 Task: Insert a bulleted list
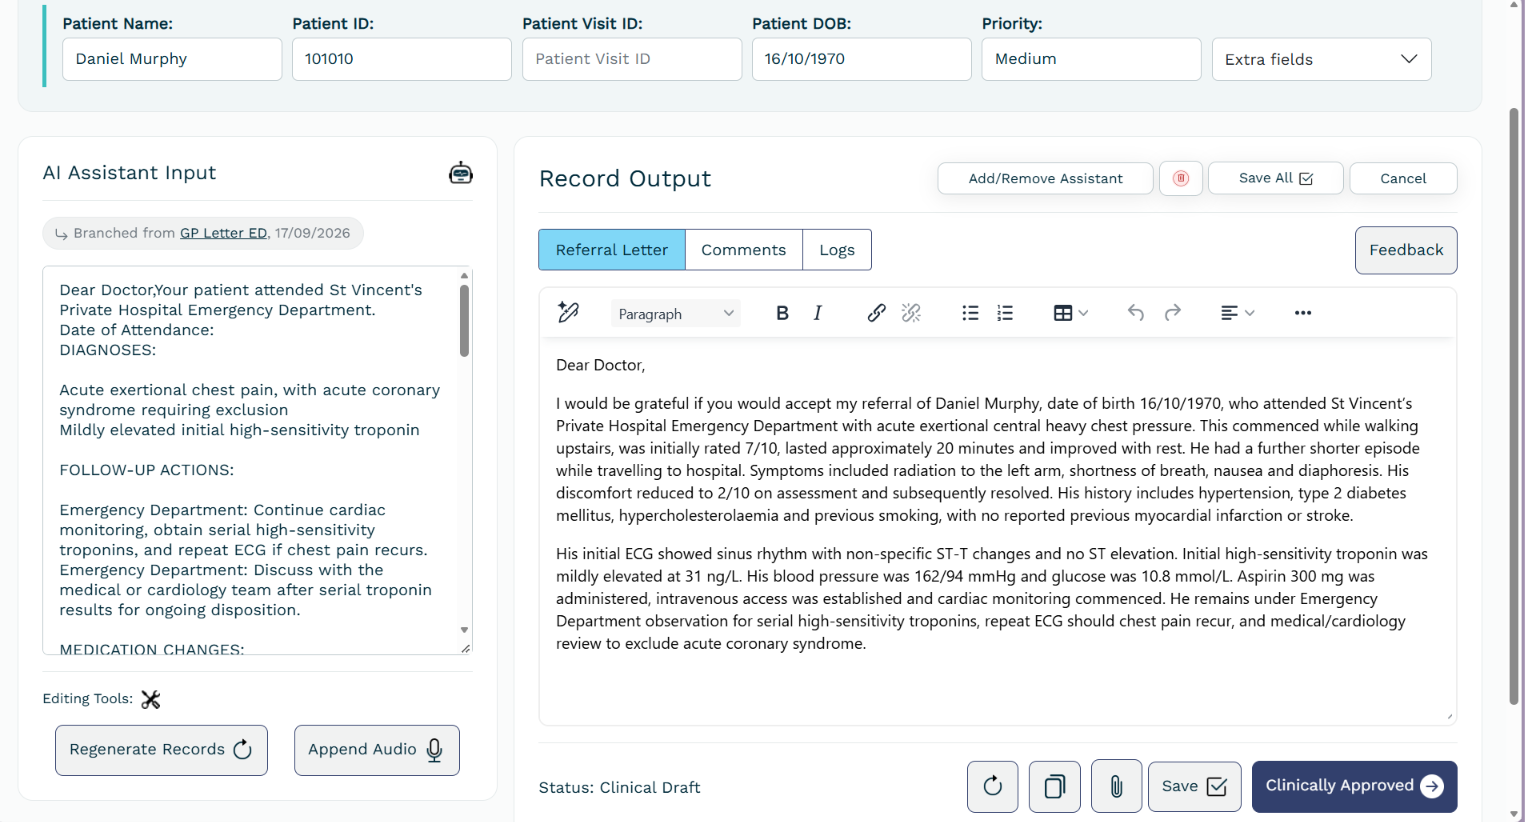coord(970,313)
